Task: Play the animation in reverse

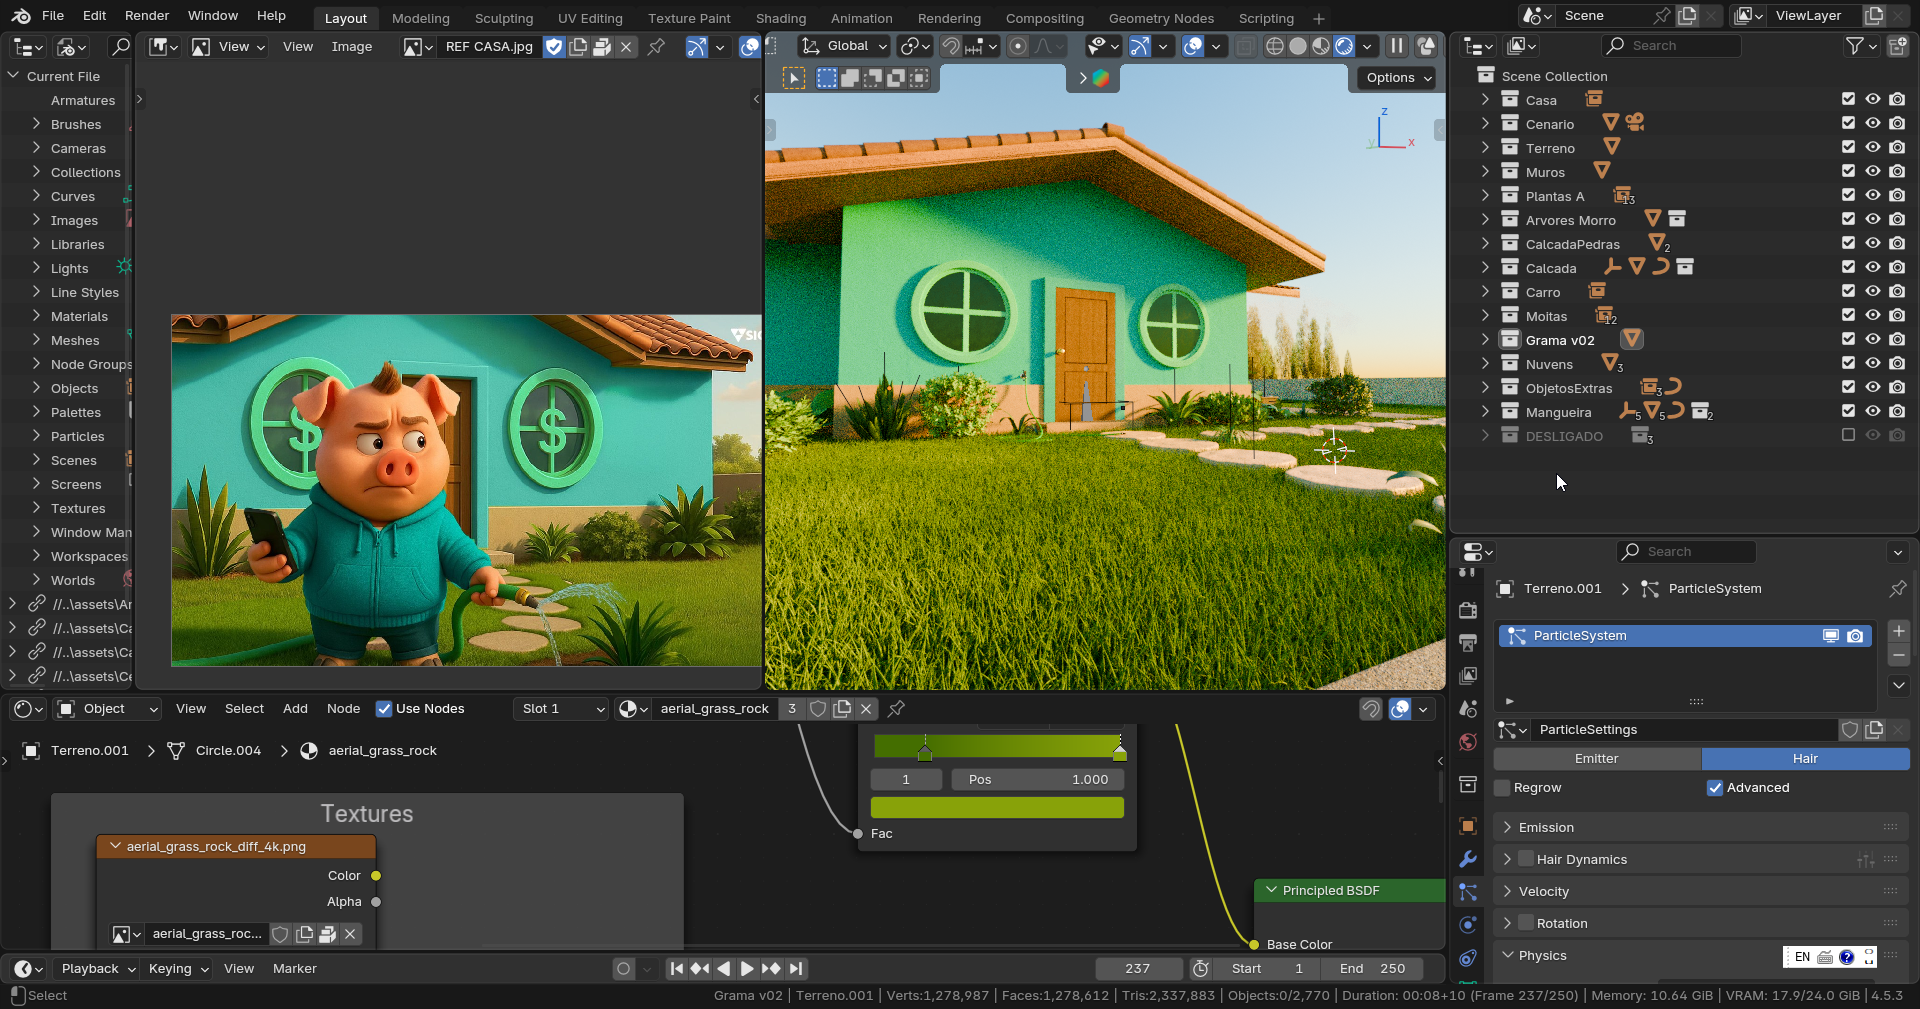Action: pyautogui.click(x=724, y=968)
